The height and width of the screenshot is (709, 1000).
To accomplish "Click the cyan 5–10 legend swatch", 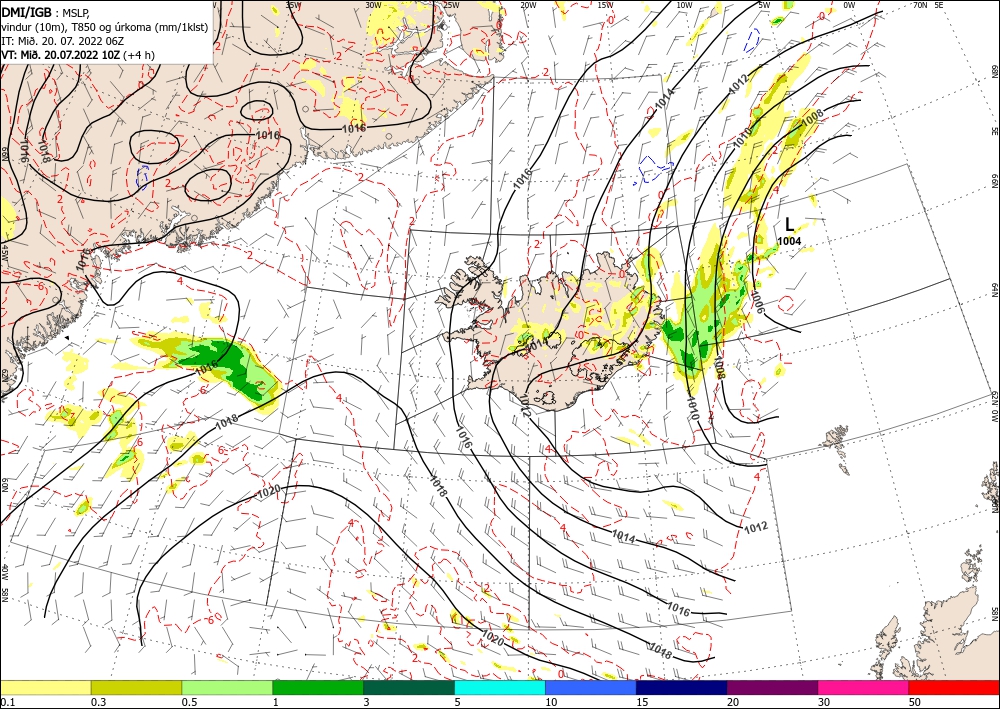I will 500,687.
